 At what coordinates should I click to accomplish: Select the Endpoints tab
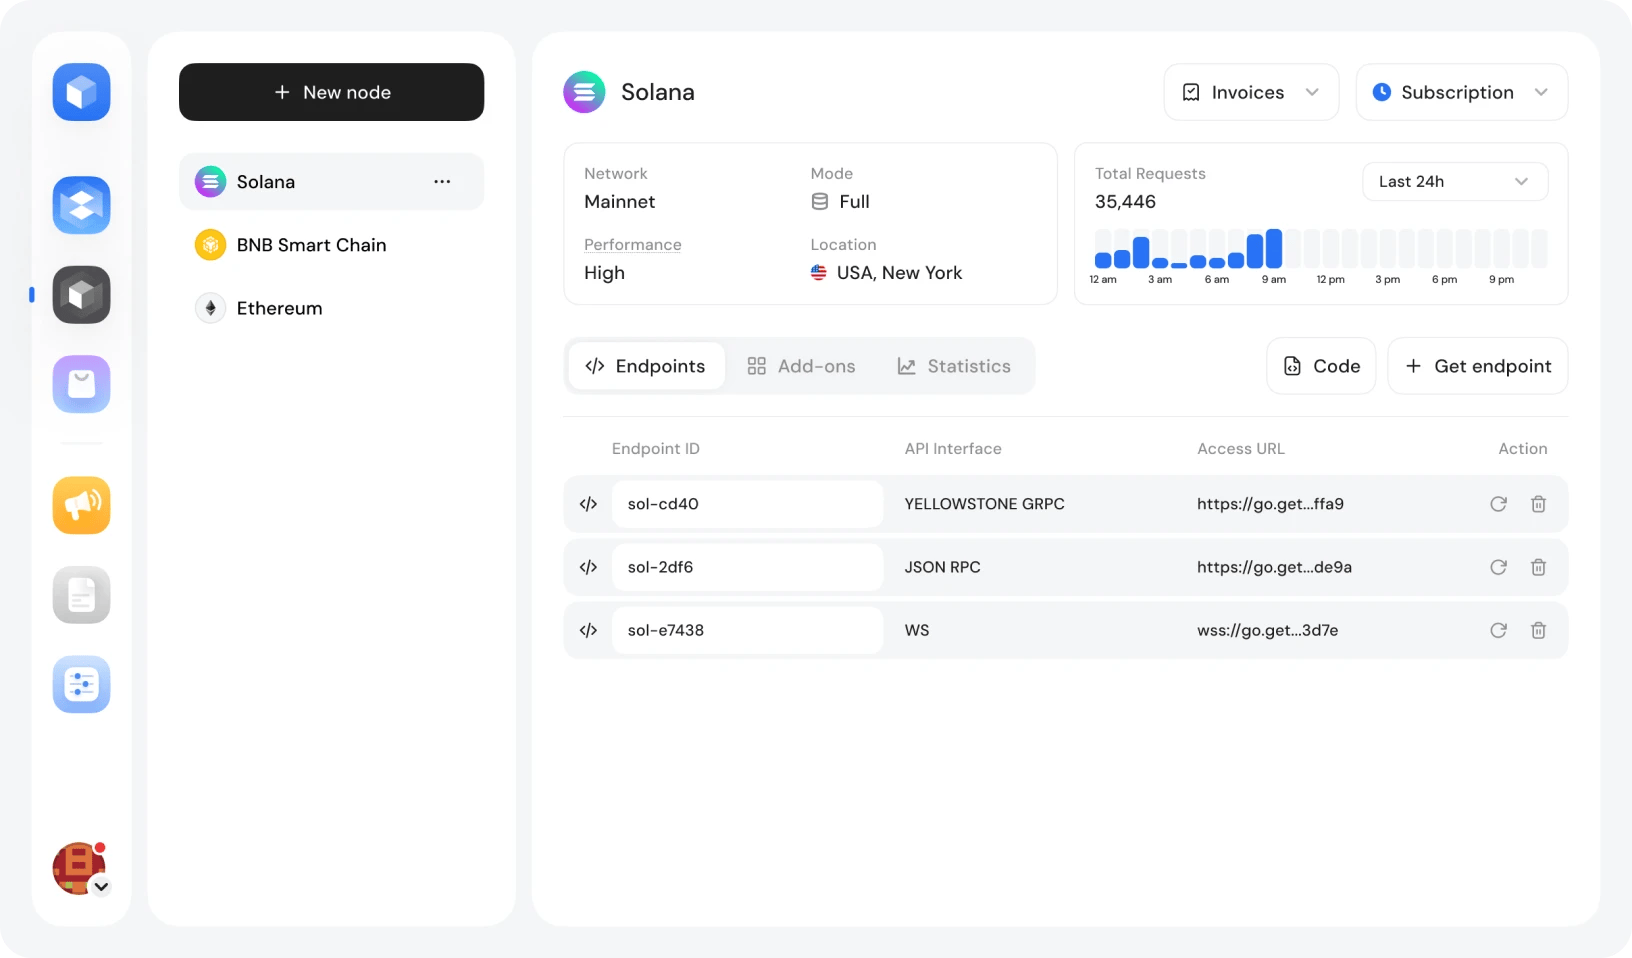point(645,366)
